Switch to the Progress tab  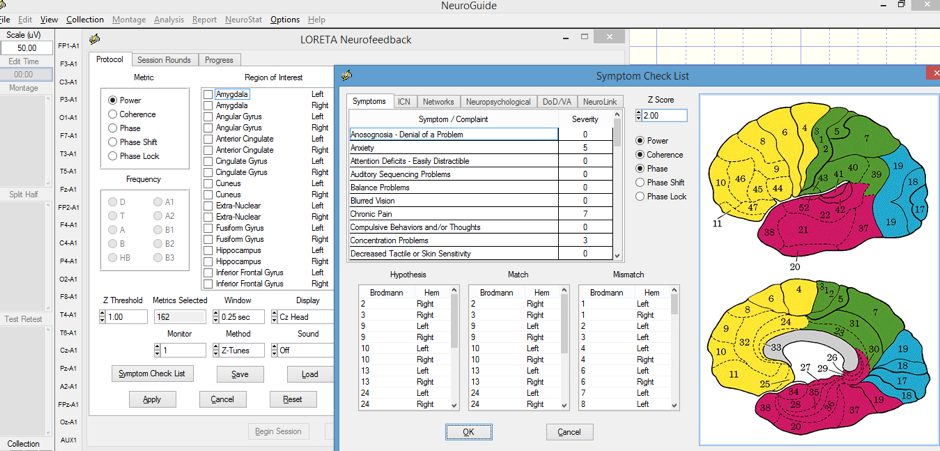(x=219, y=60)
